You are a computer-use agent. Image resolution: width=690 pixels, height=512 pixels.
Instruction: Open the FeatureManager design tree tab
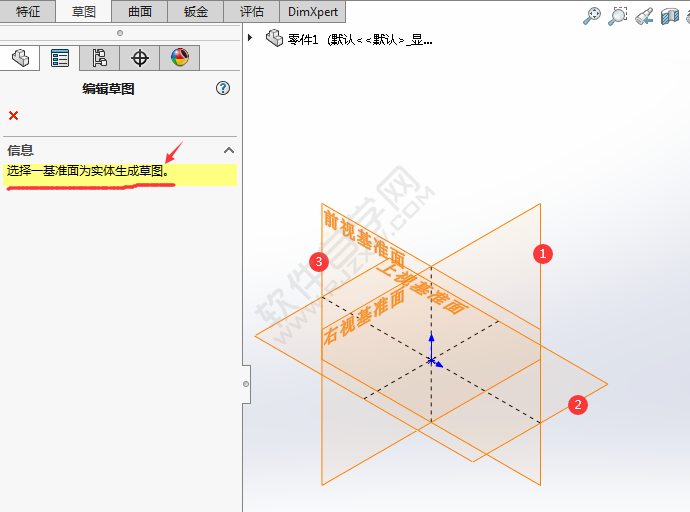[20, 58]
